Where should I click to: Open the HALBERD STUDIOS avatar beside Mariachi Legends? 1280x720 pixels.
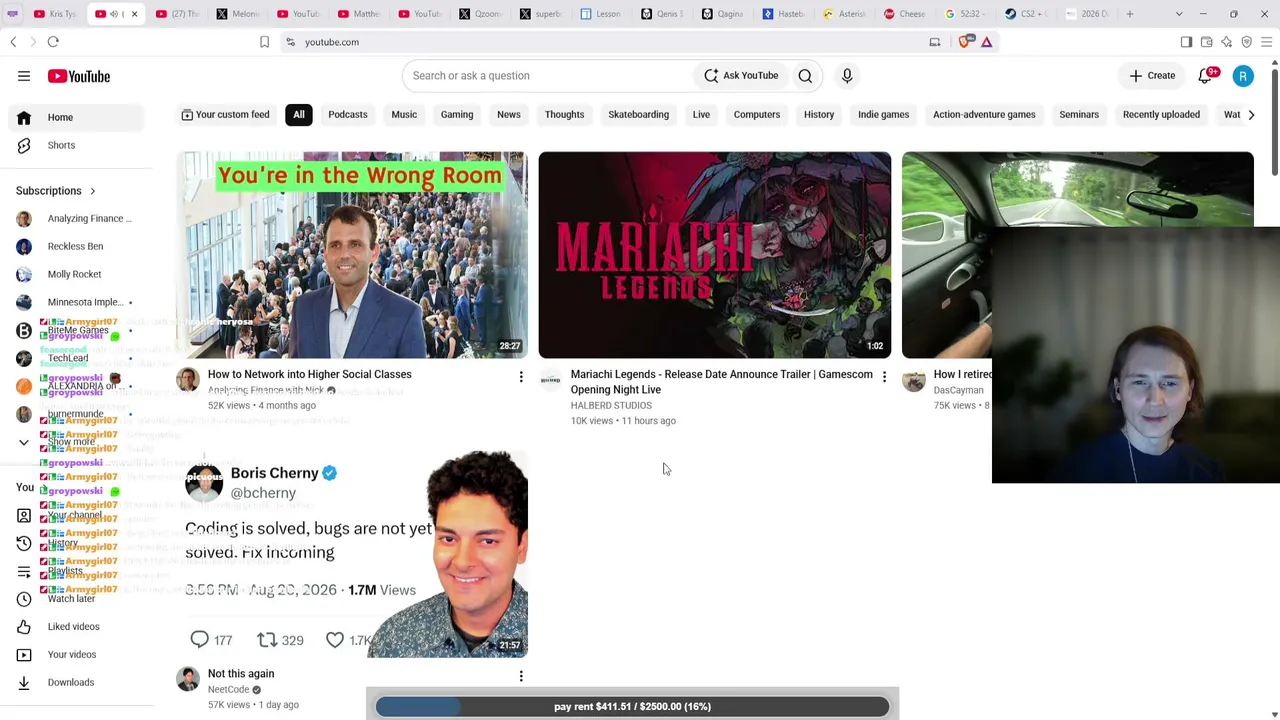click(550, 379)
